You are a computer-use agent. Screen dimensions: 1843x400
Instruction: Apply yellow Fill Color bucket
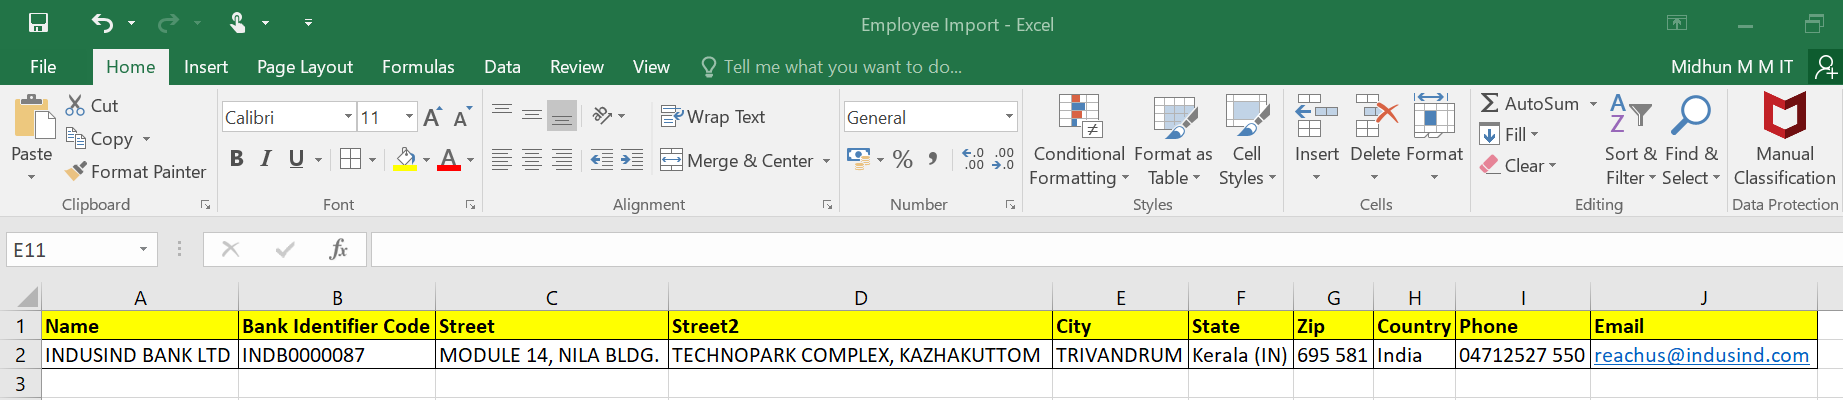coord(405,159)
